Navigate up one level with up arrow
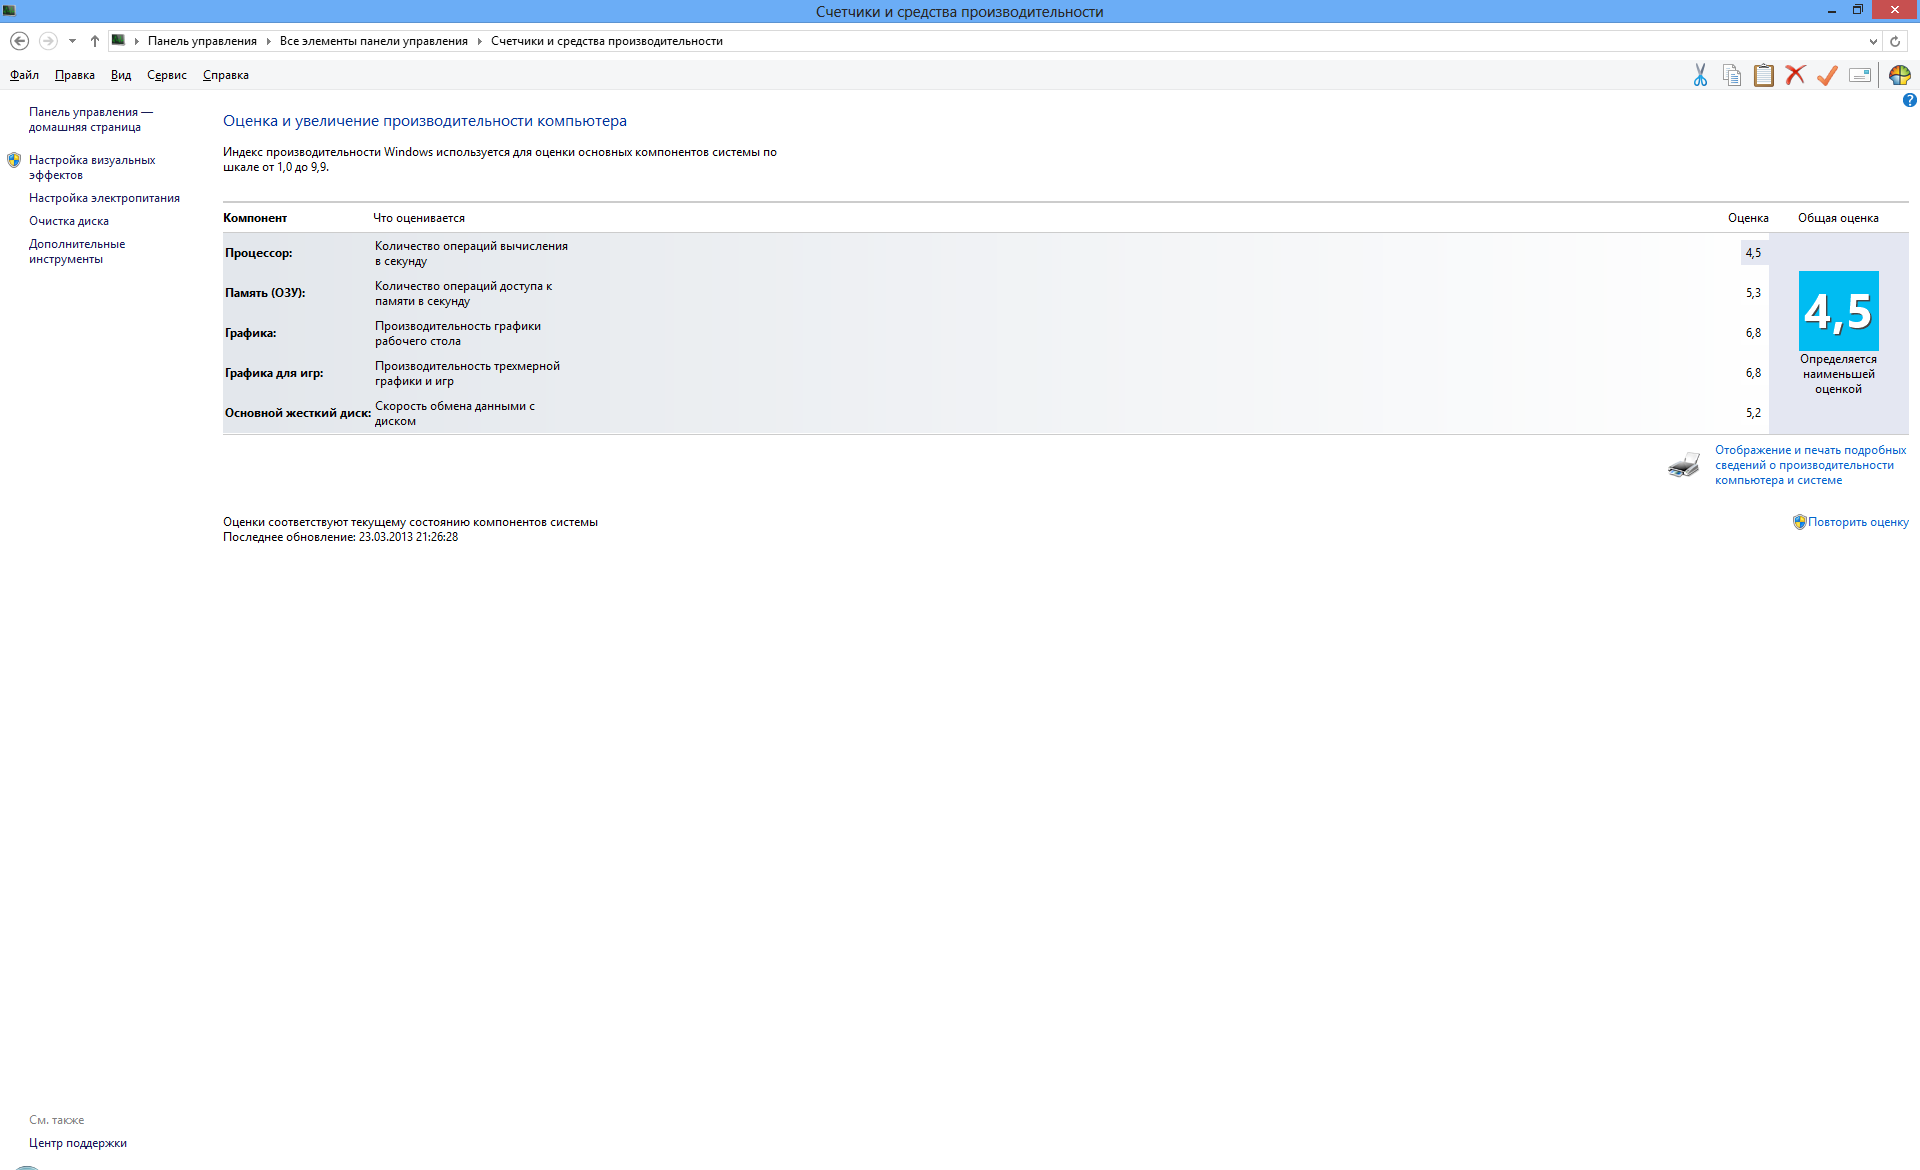The image size is (1920, 1170). (95, 41)
